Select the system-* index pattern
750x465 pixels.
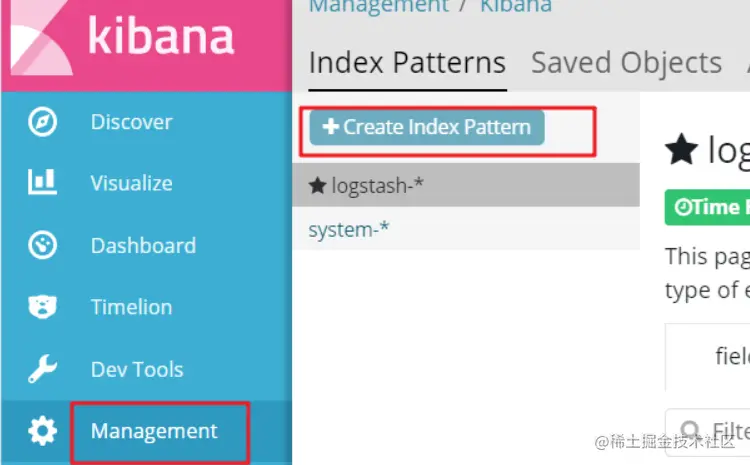click(349, 230)
